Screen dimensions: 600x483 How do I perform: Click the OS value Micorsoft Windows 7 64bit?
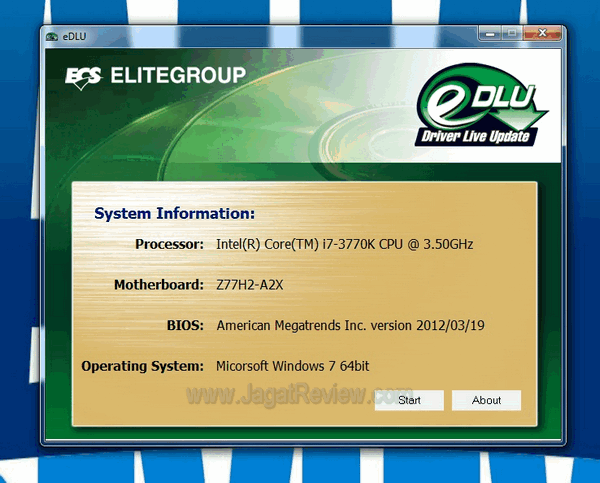293,366
